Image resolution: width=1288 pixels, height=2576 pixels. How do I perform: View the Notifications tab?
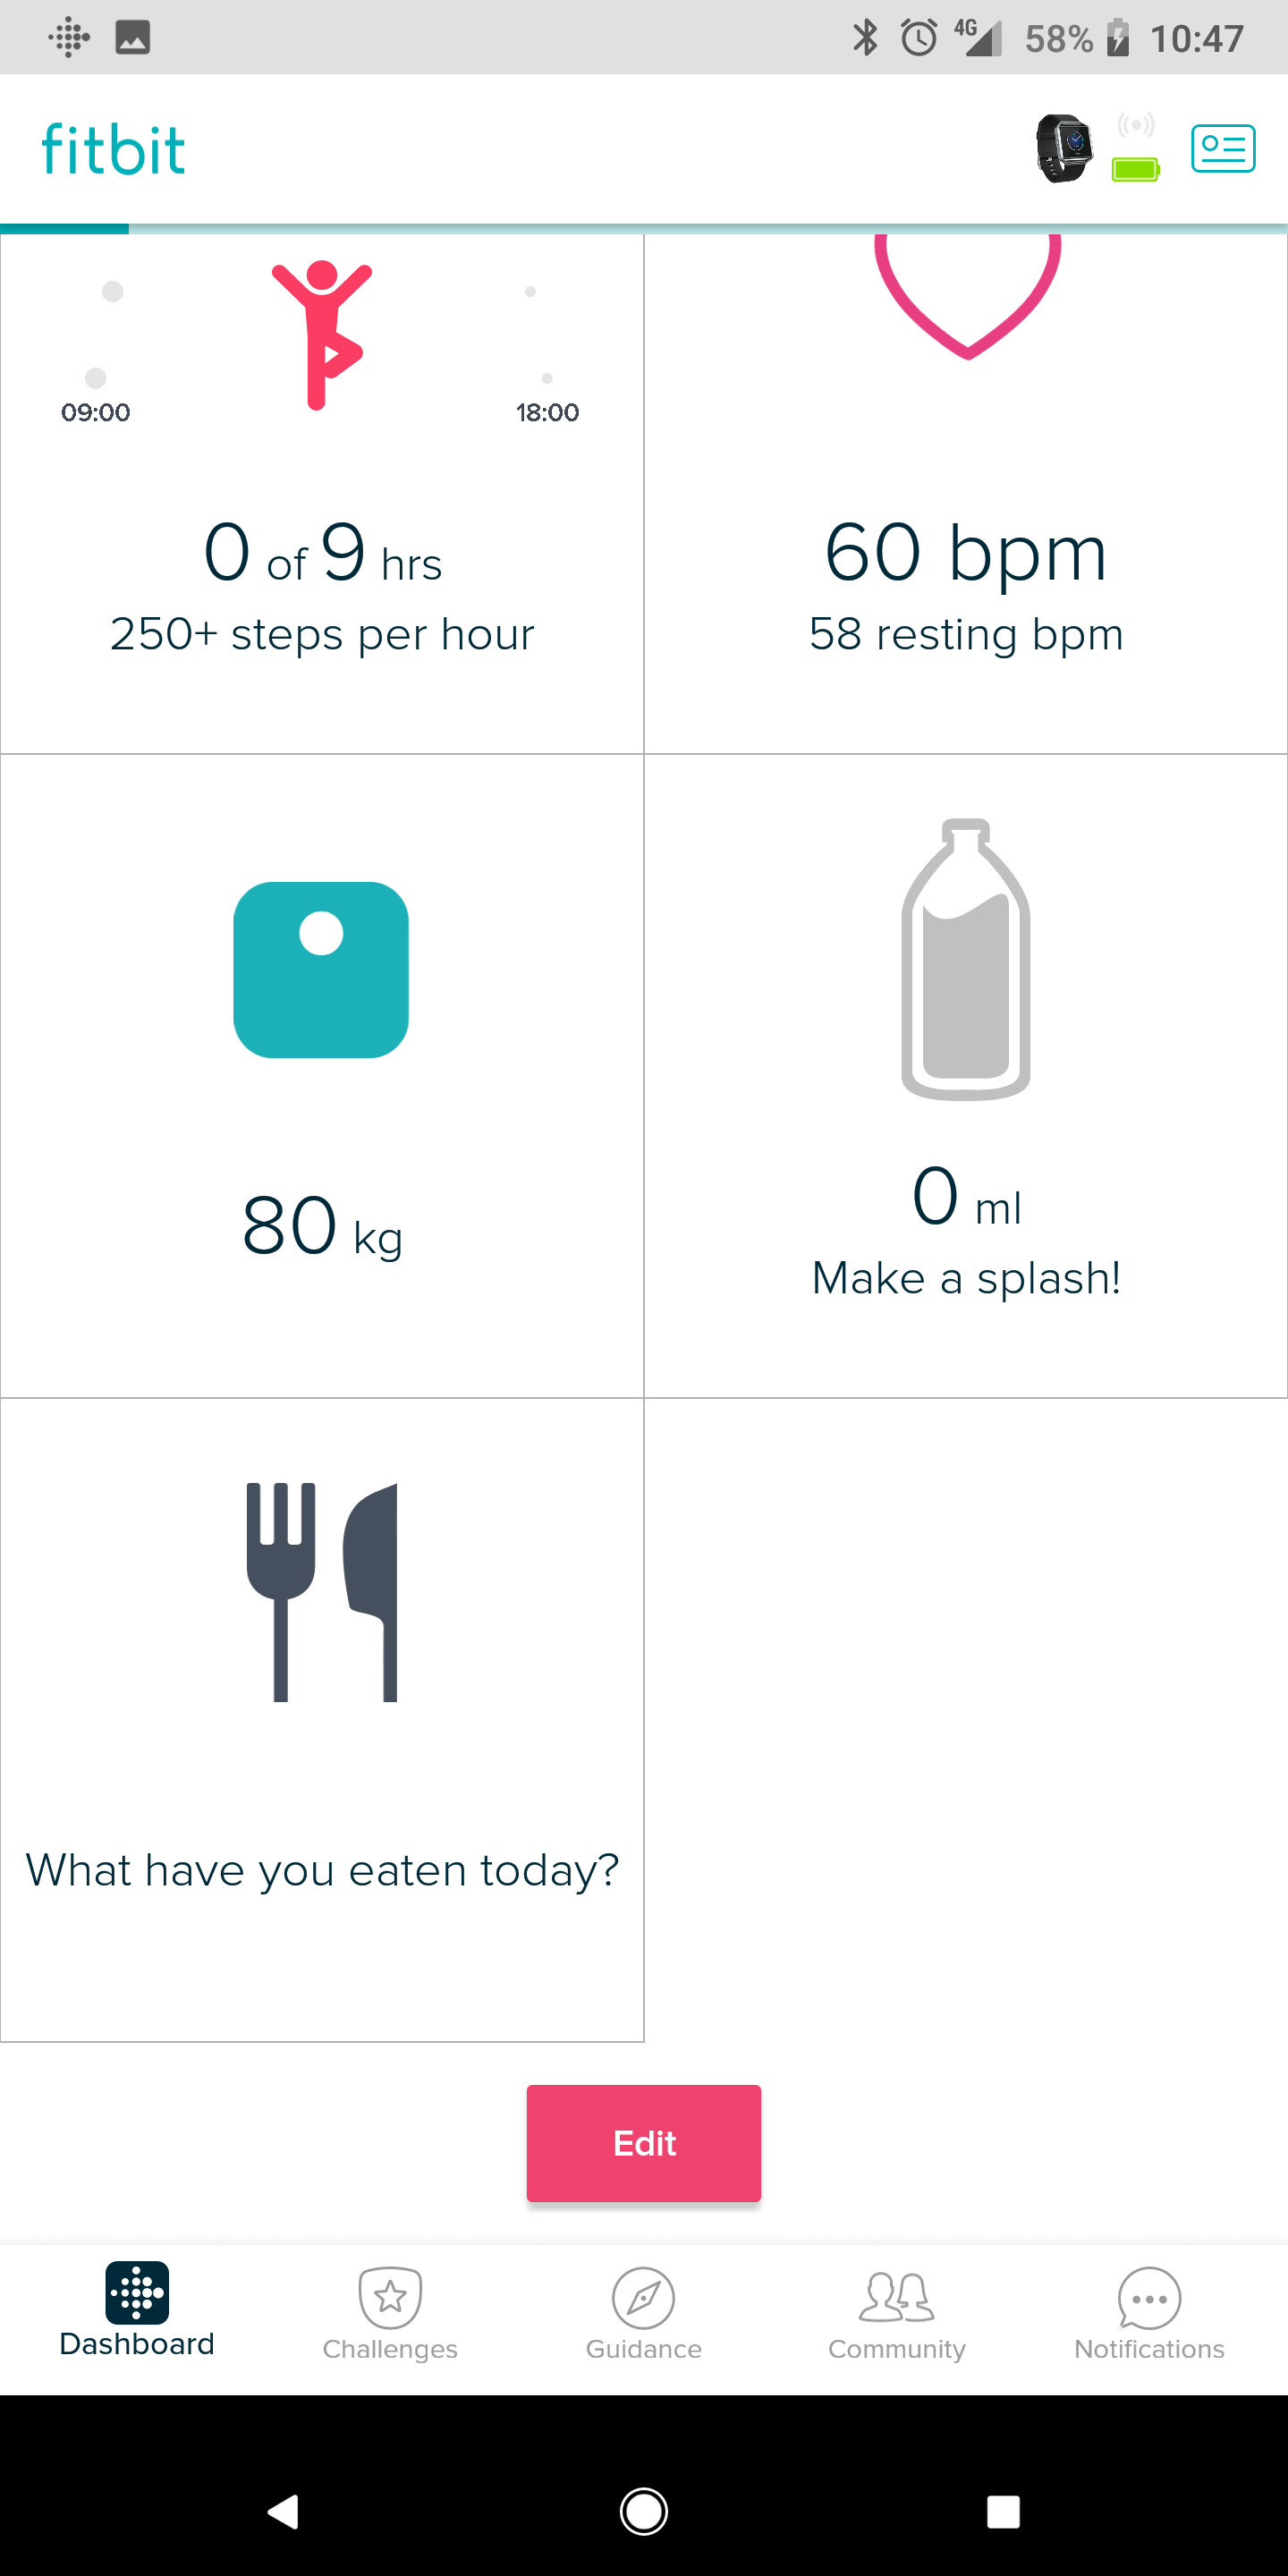coord(1149,2314)
